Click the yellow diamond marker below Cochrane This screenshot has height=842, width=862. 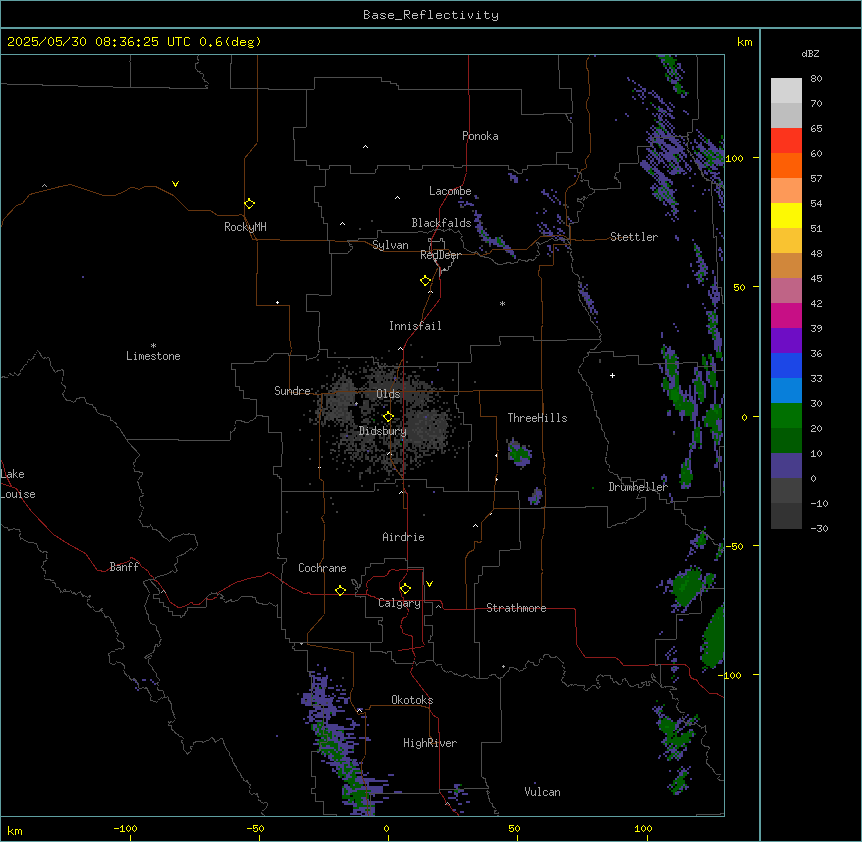pyautogui.click(x=340, y=590)
